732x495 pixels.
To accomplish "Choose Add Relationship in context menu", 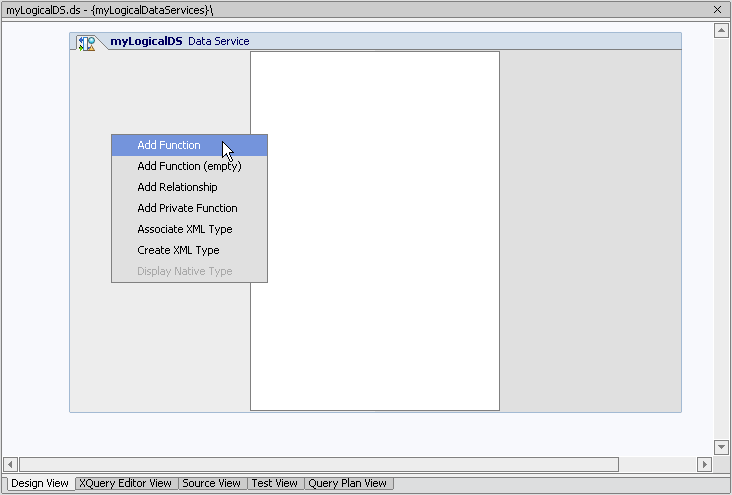I will (x=189, y=187).
